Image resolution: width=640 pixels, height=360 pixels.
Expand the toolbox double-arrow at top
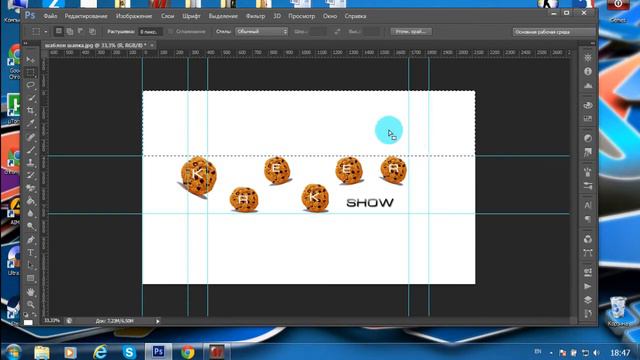tap(26, 43)
